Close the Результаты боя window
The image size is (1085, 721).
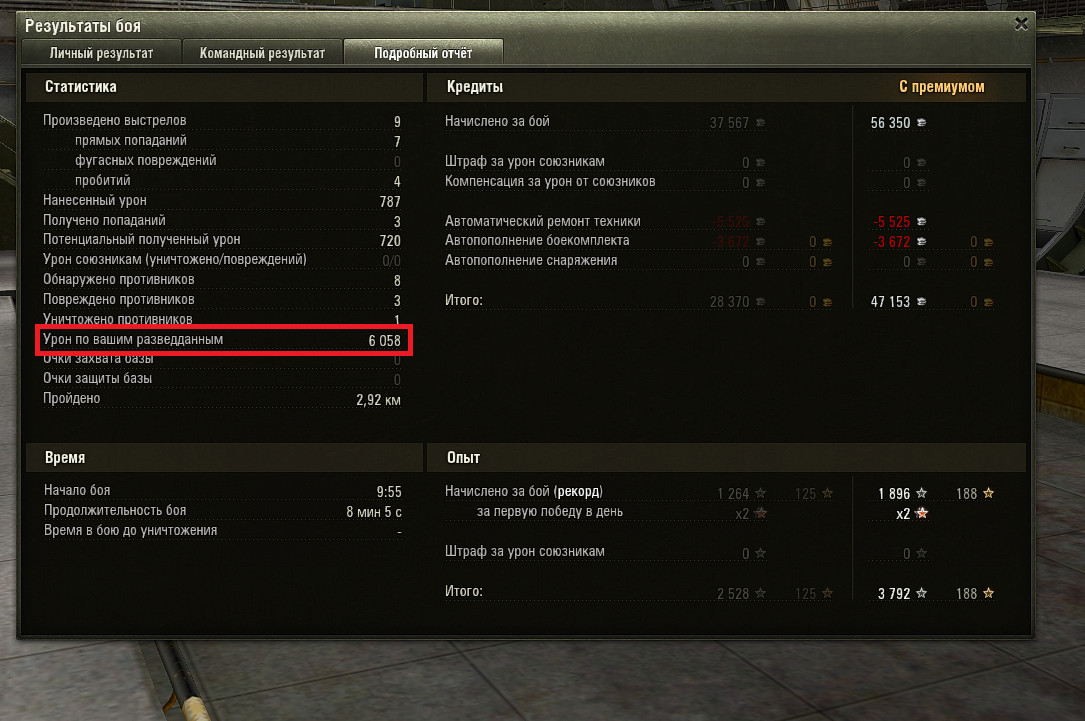tap(1021, 24)
